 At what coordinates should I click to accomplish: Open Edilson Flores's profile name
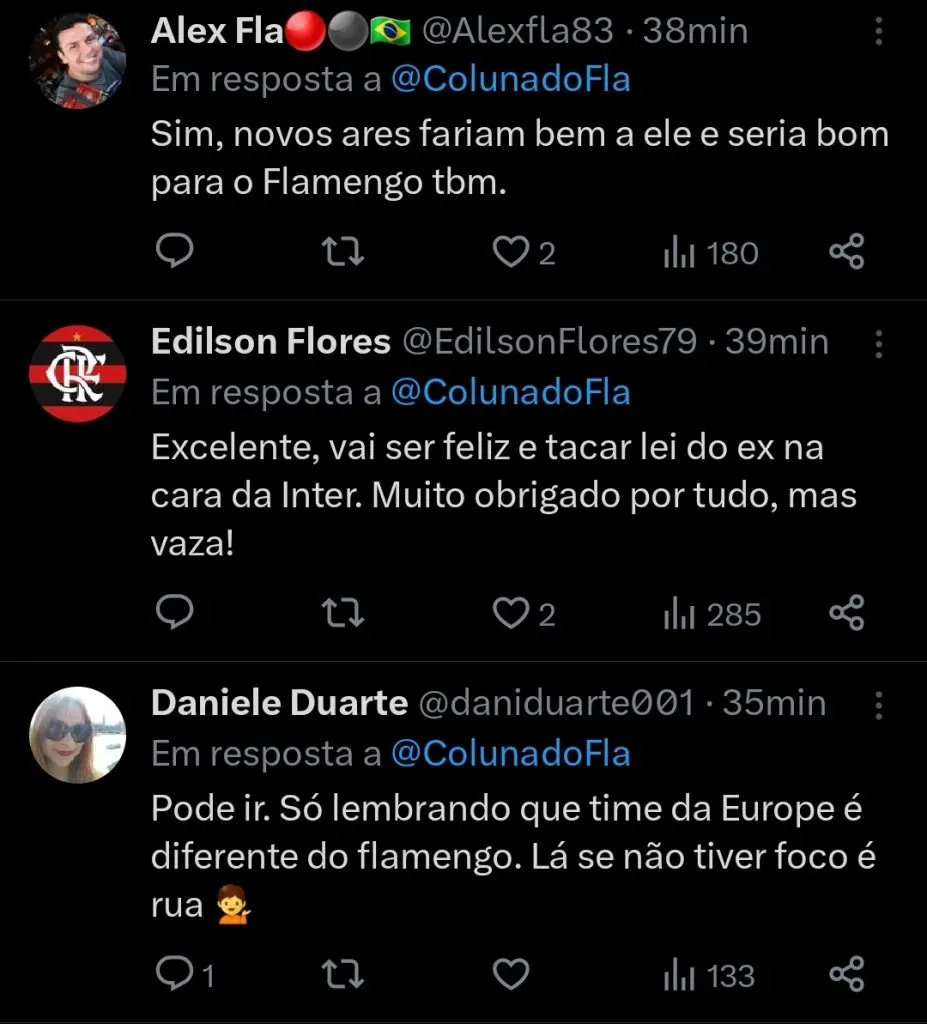click(x=270, y=342)
